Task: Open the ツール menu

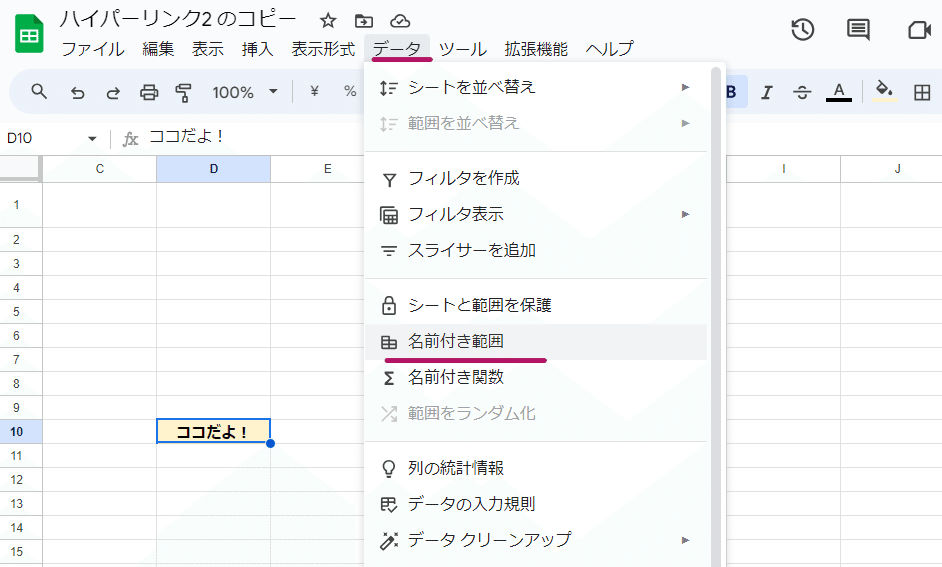Action: 463,49
